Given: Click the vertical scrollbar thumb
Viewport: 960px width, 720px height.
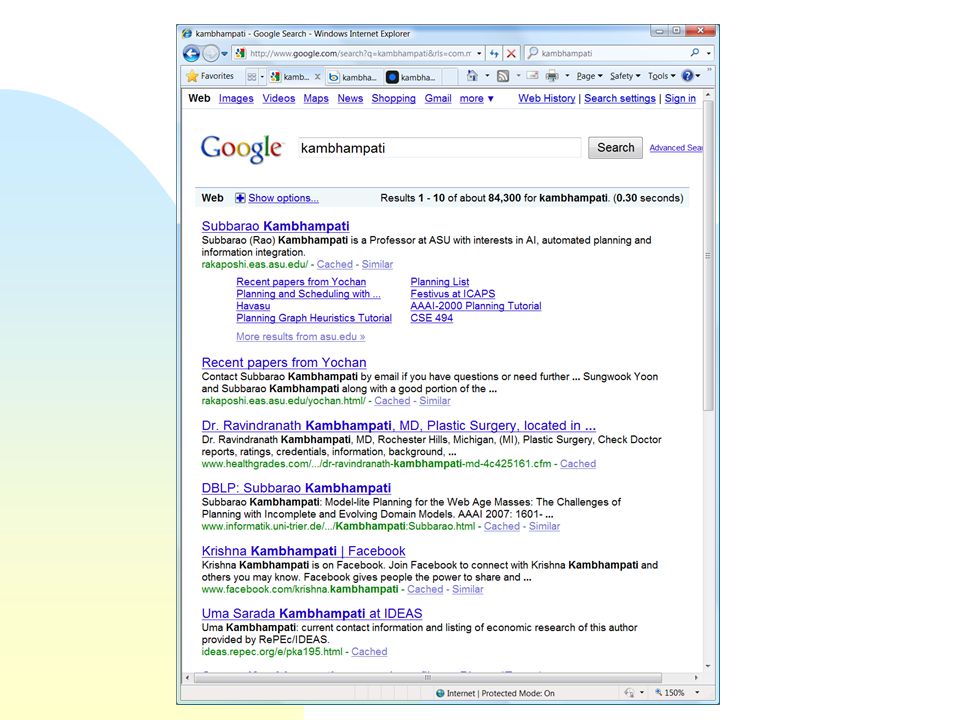Looking at the screenshot, I should coord(708,255).
